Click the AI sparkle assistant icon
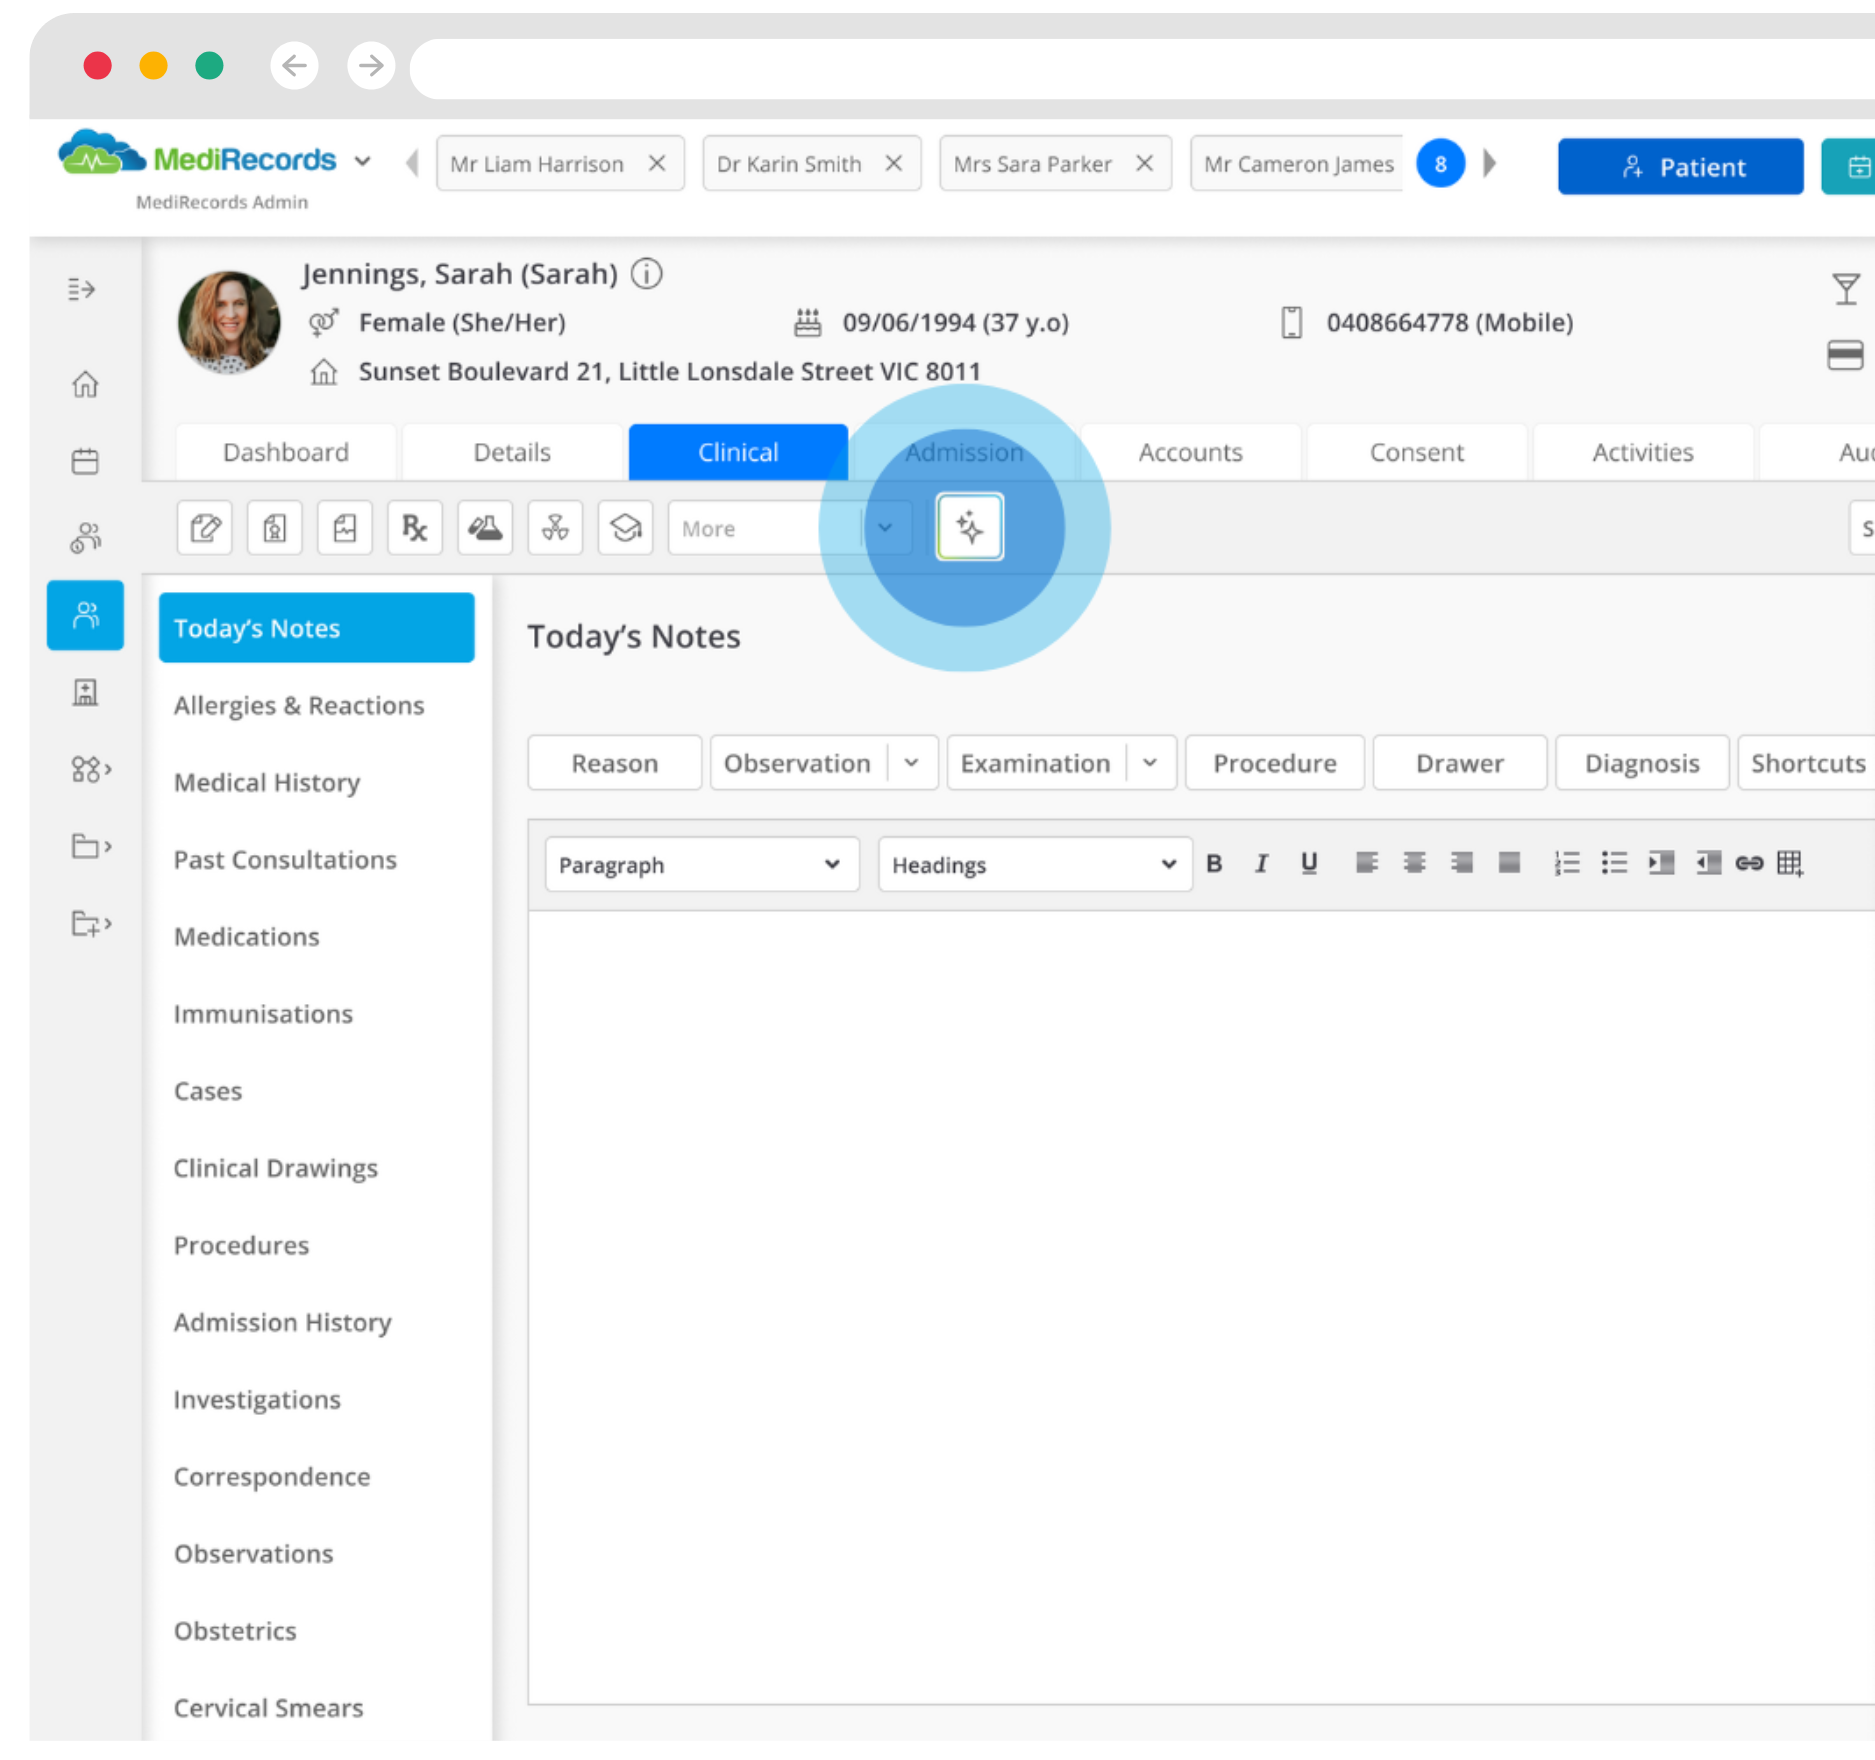This screenshot has height=1760, width=1875. (x=969, y=527)
